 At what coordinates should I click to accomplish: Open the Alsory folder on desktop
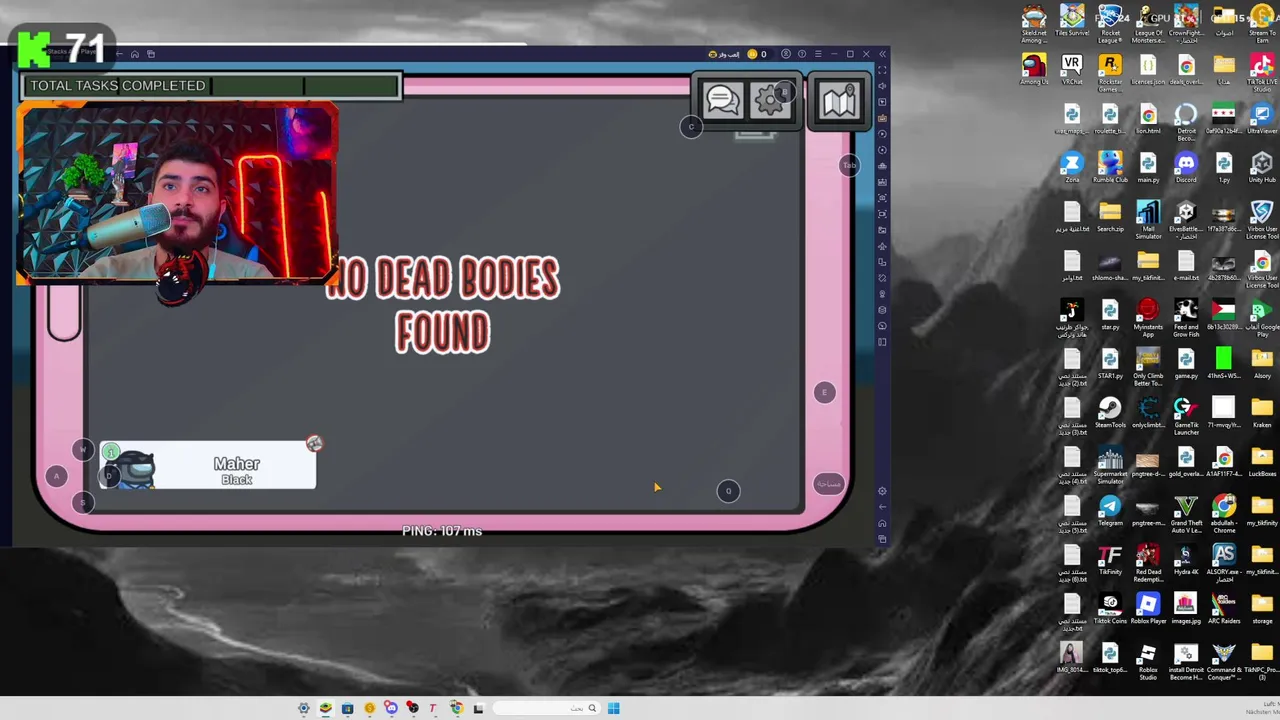click(1262, 364)
